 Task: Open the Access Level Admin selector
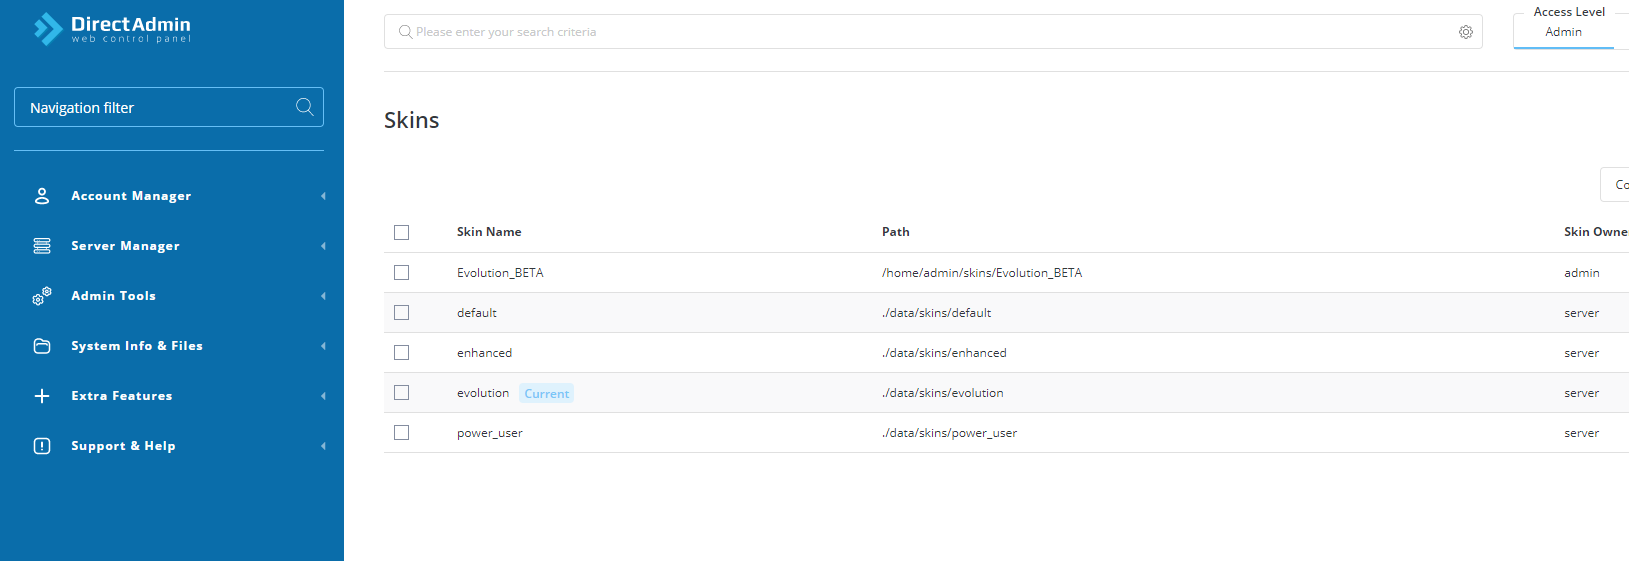(x=1564, y=32)
